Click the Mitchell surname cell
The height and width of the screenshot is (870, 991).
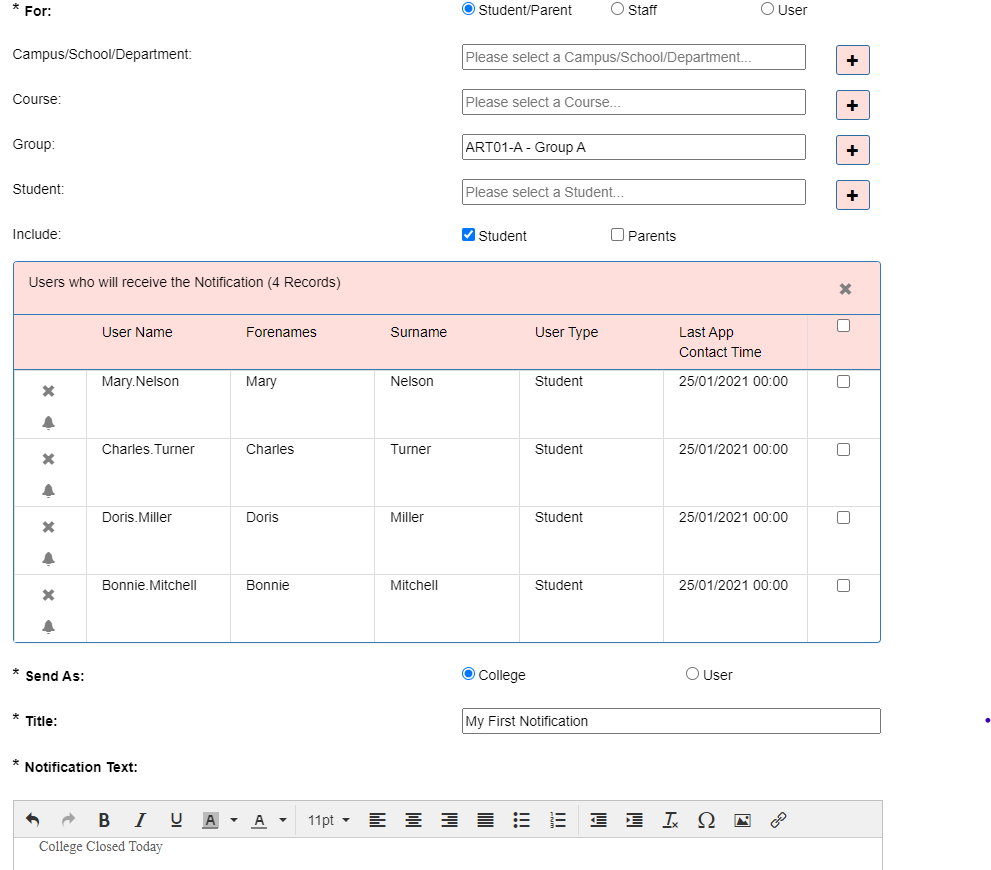pyautogui.click(x=414, y=585)
